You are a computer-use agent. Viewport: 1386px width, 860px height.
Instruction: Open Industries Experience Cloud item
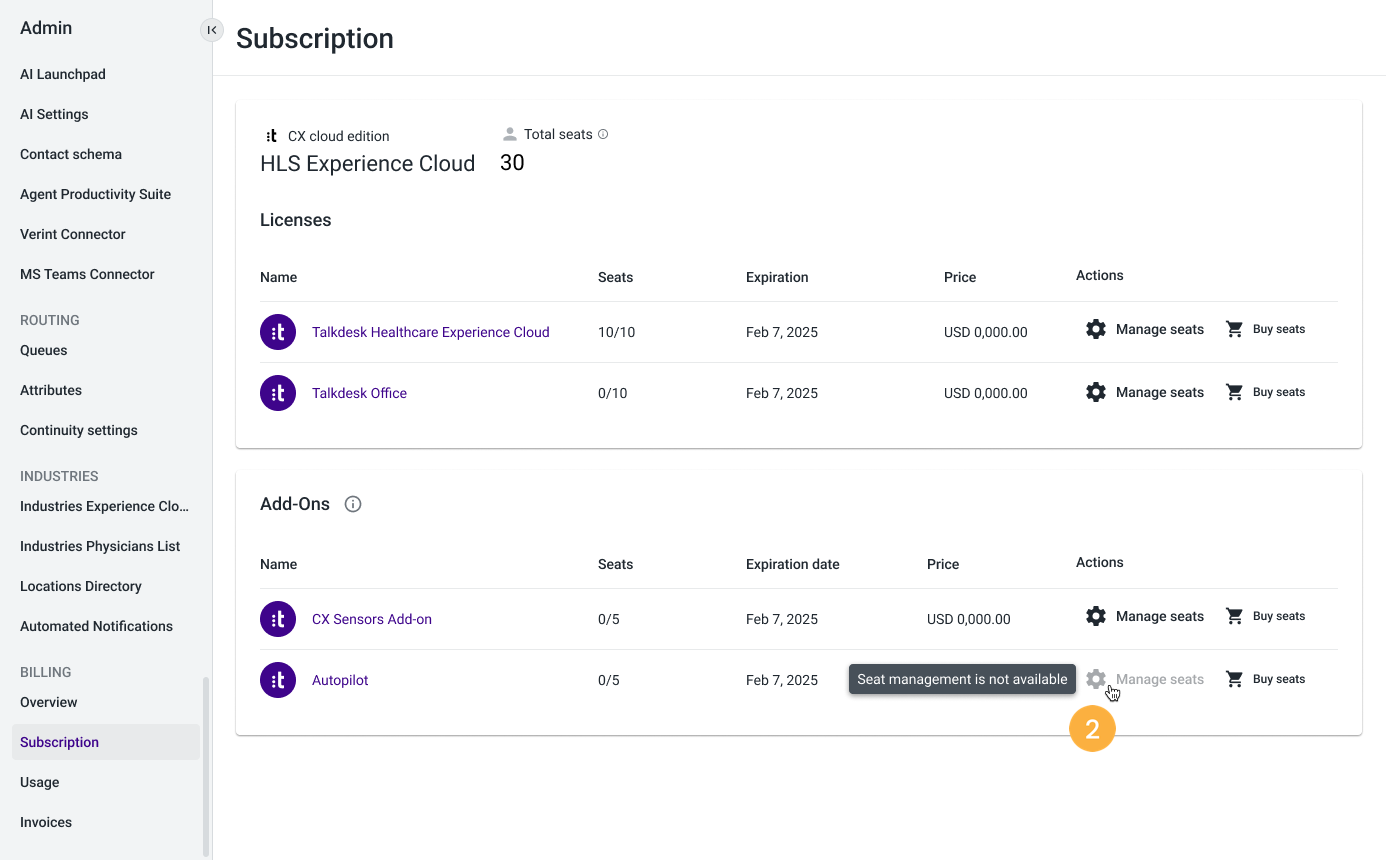104,506
